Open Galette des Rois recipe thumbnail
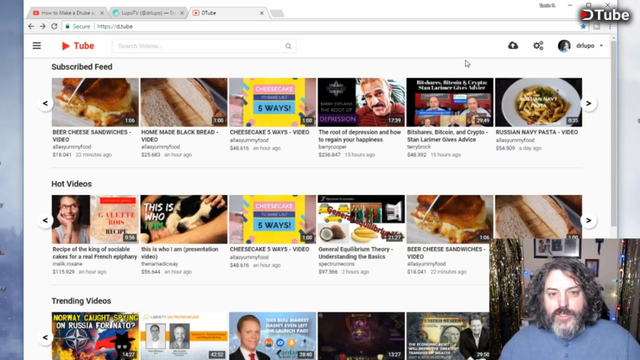Viewport: 640px width, 360px height. click(95, 219)
